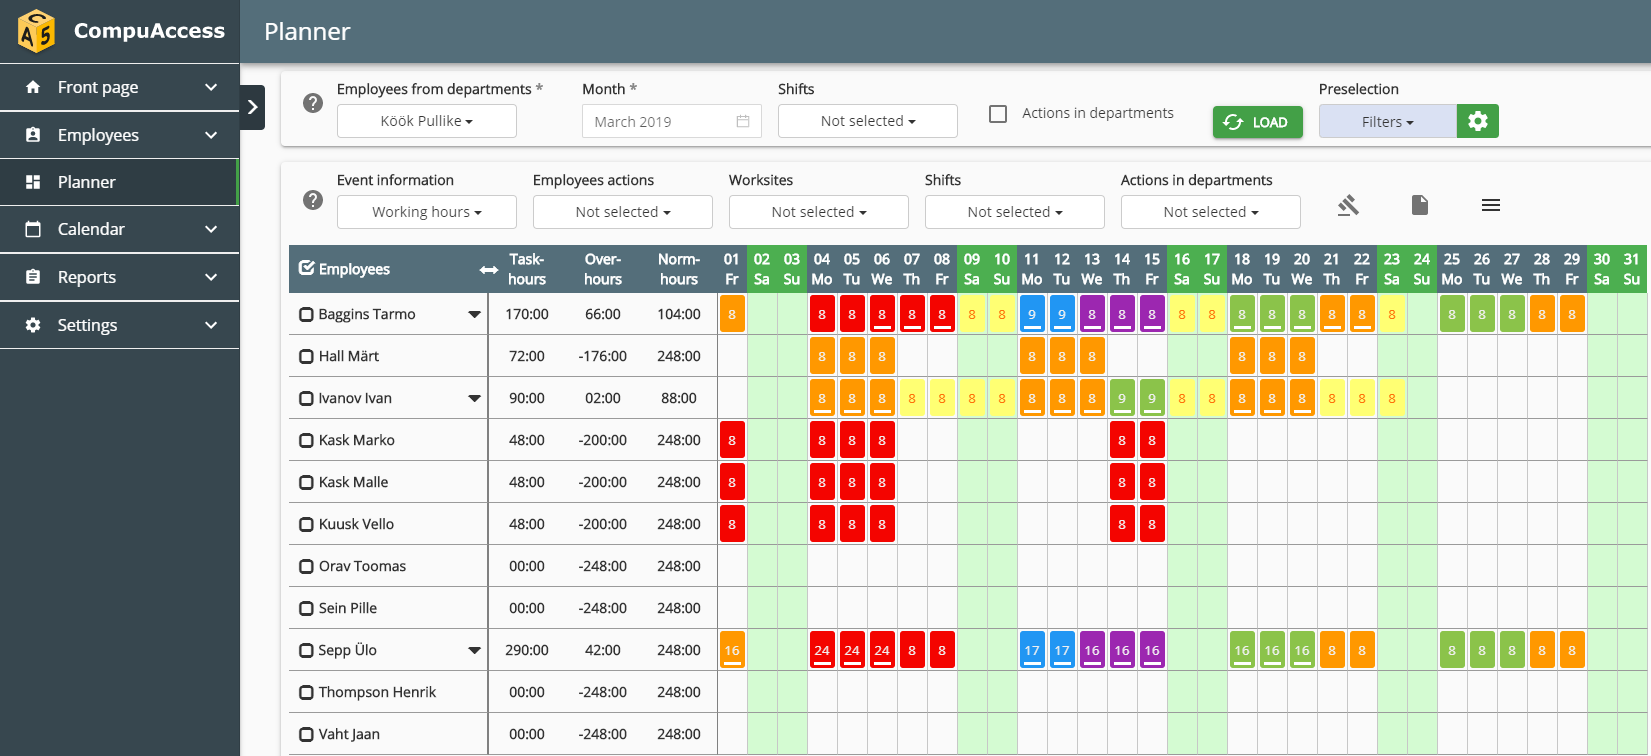This screenshot has width=1651, height=756.
Task: Open the Filters preselection button
Action: coord(1387,121)
